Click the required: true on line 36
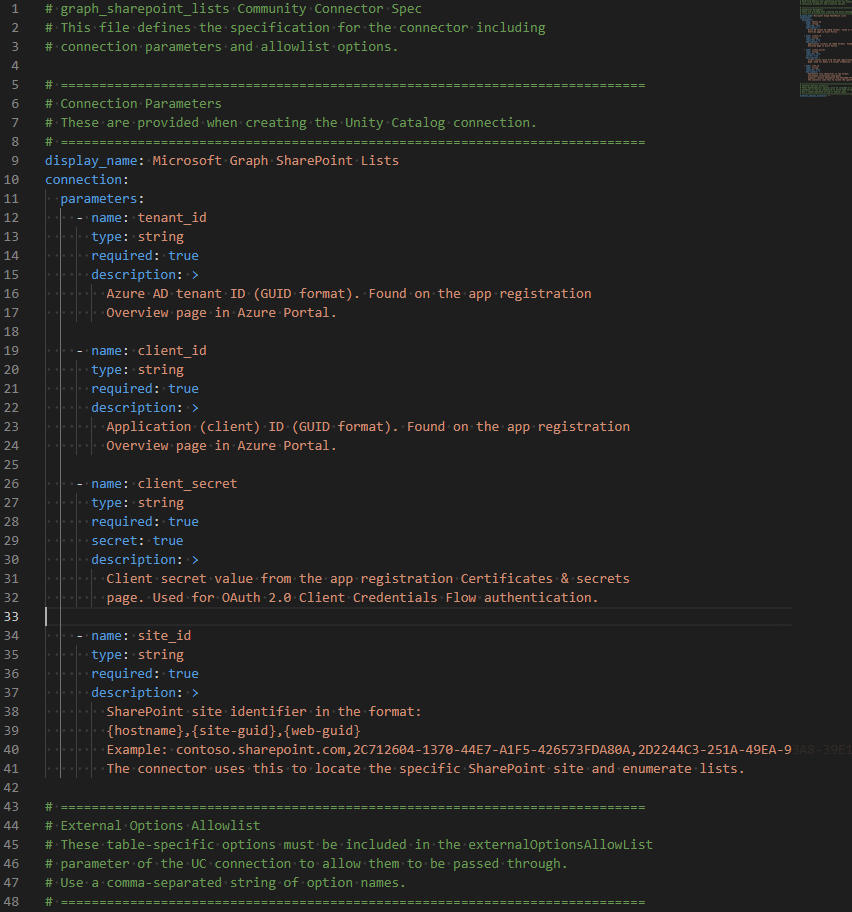 [x=145, y=674]
